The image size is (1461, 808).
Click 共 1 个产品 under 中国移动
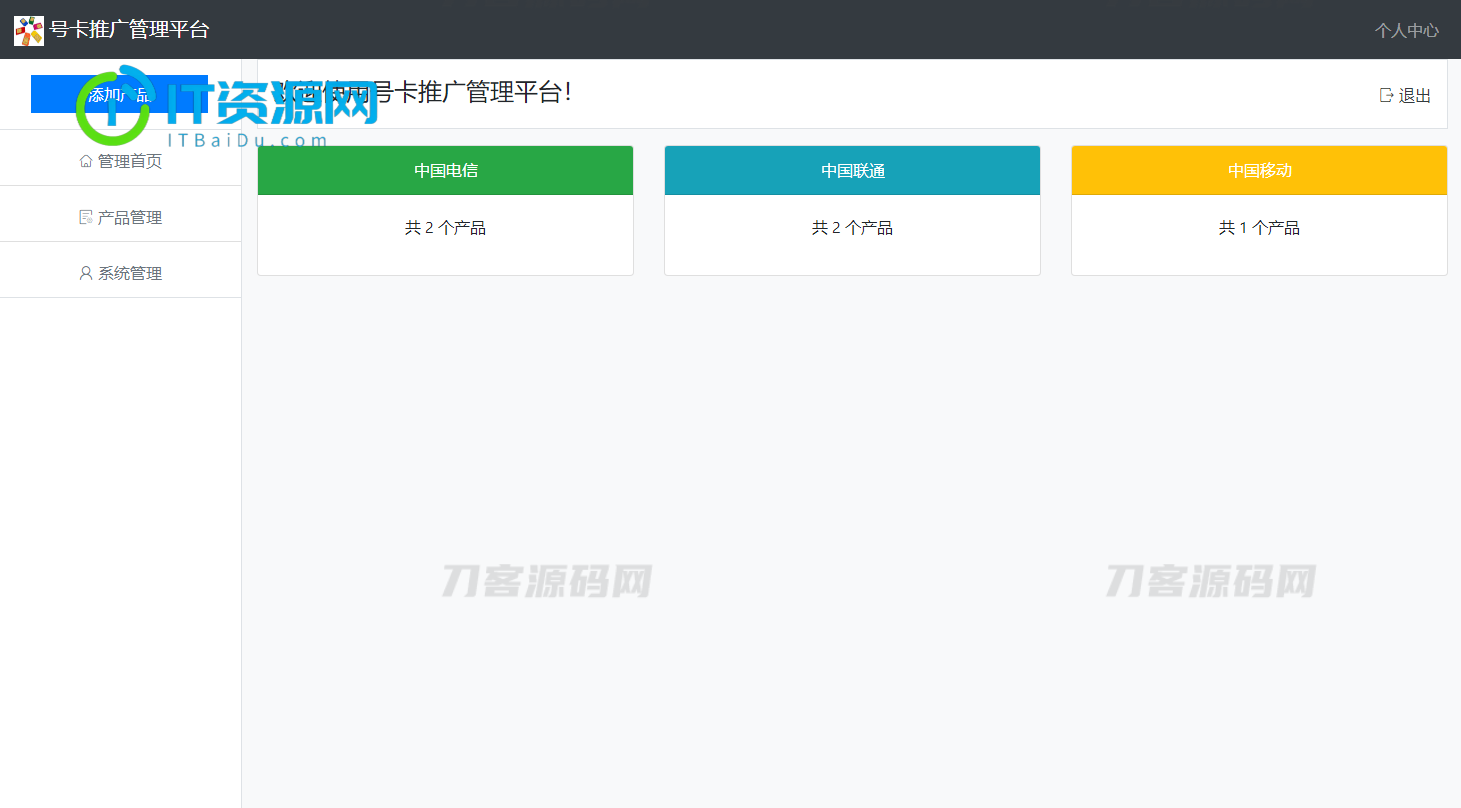[1259, 228]
